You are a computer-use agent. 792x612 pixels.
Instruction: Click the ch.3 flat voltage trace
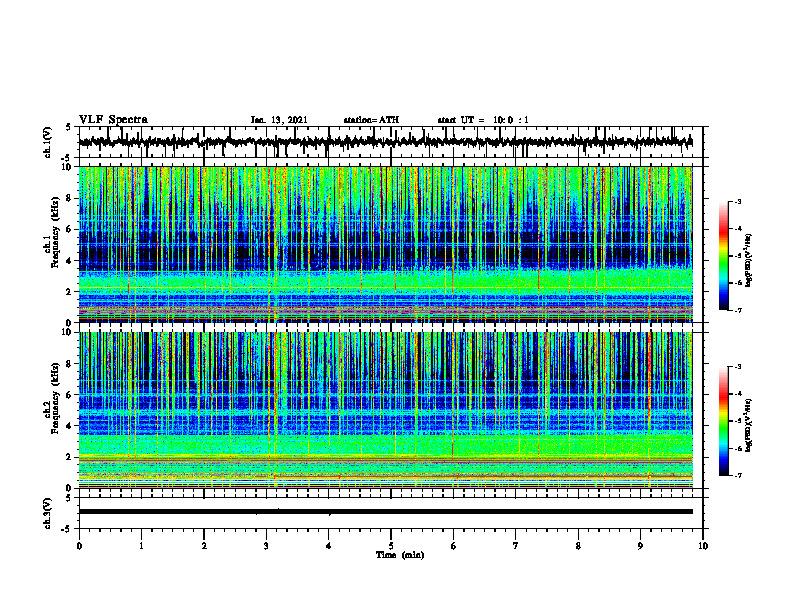(386, 512)
